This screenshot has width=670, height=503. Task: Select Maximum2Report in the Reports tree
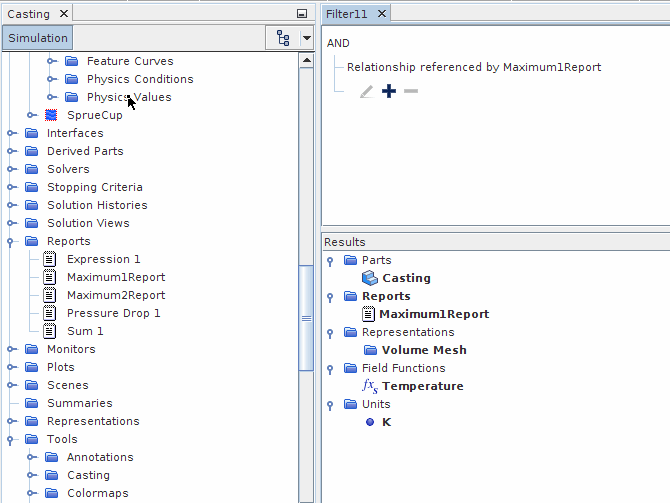coord(116,295)
